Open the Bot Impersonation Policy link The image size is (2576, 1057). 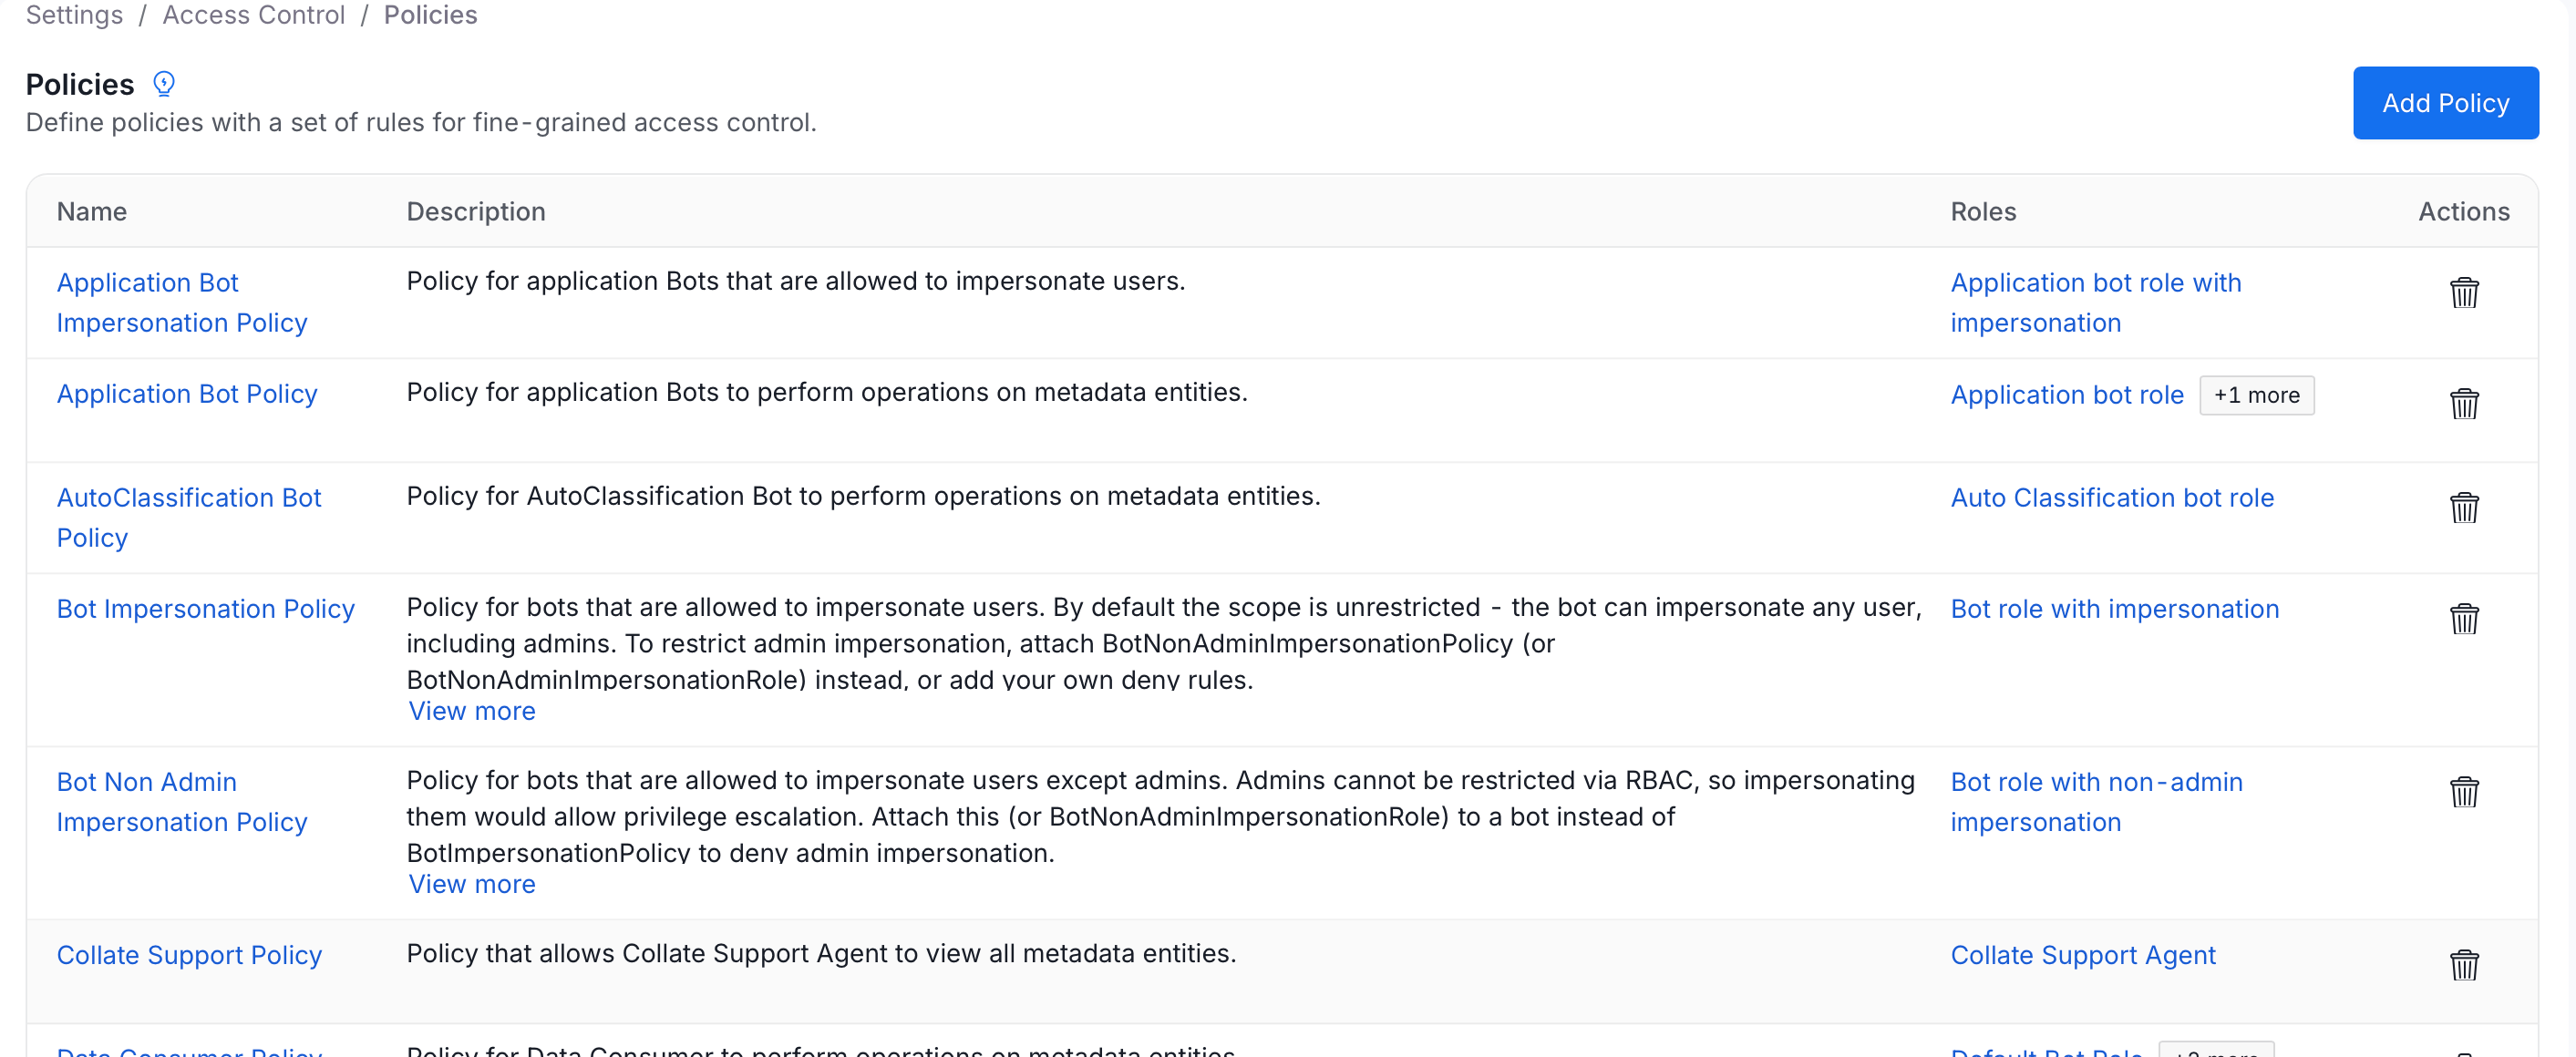206,609
